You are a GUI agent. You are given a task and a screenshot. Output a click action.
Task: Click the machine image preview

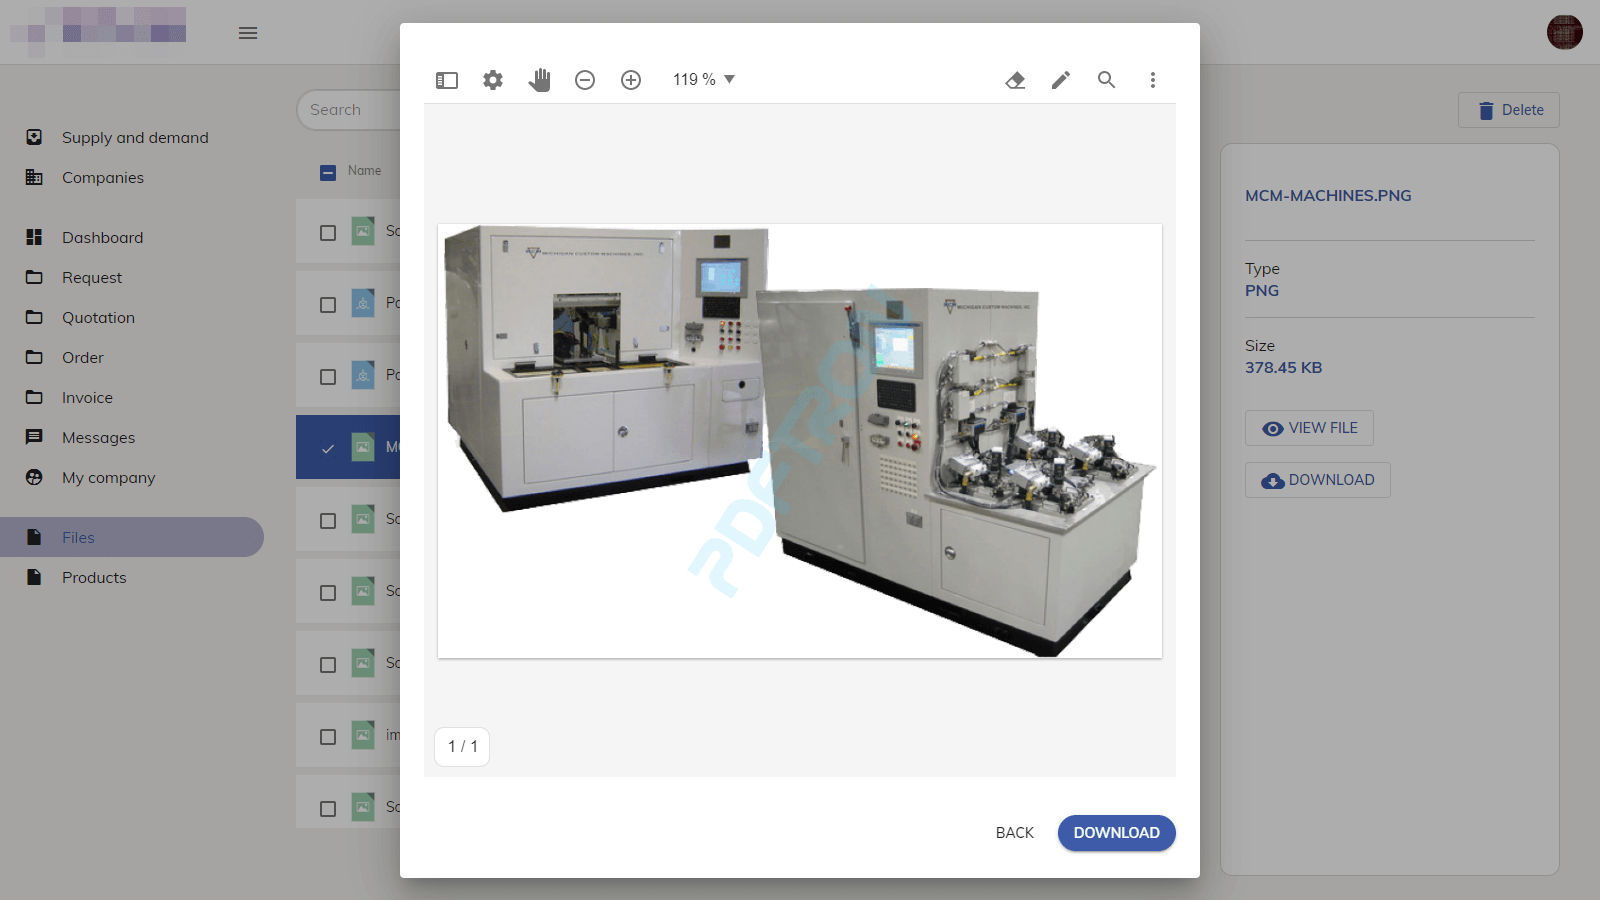(x=800, y=441)
